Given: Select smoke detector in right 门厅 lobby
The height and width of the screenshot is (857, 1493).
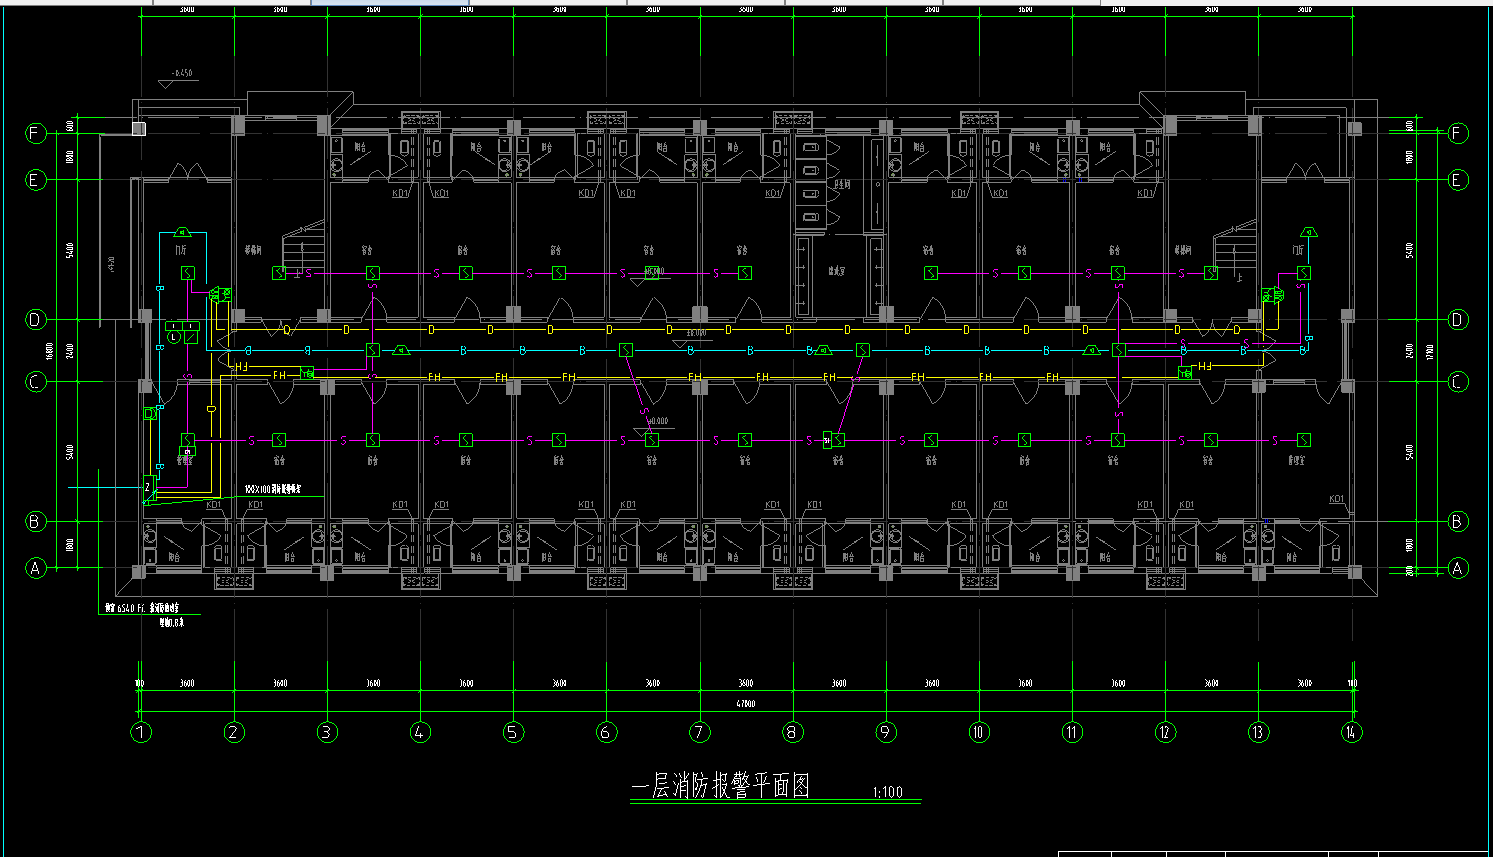Looking at the screenshot, I should (x=1304, y=273).
